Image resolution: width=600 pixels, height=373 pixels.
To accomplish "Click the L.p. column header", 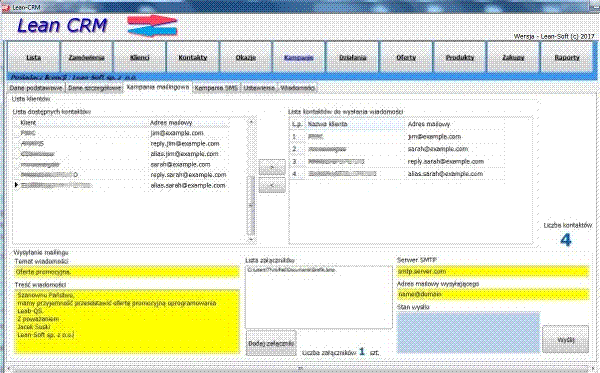I will pos(297,124).
